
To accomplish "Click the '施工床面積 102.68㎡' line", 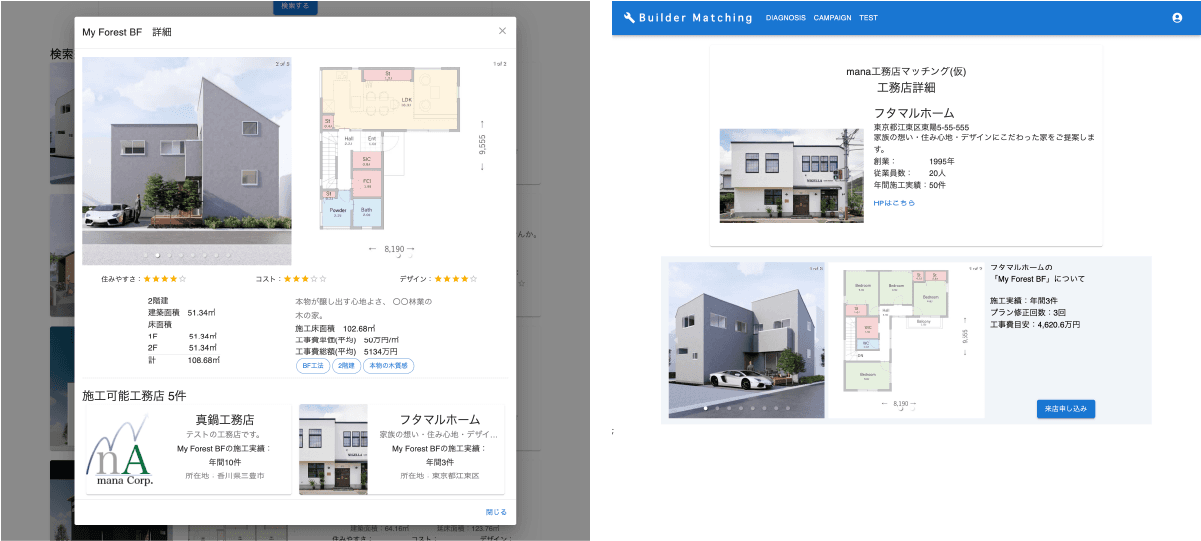I will tap(335, 328).
